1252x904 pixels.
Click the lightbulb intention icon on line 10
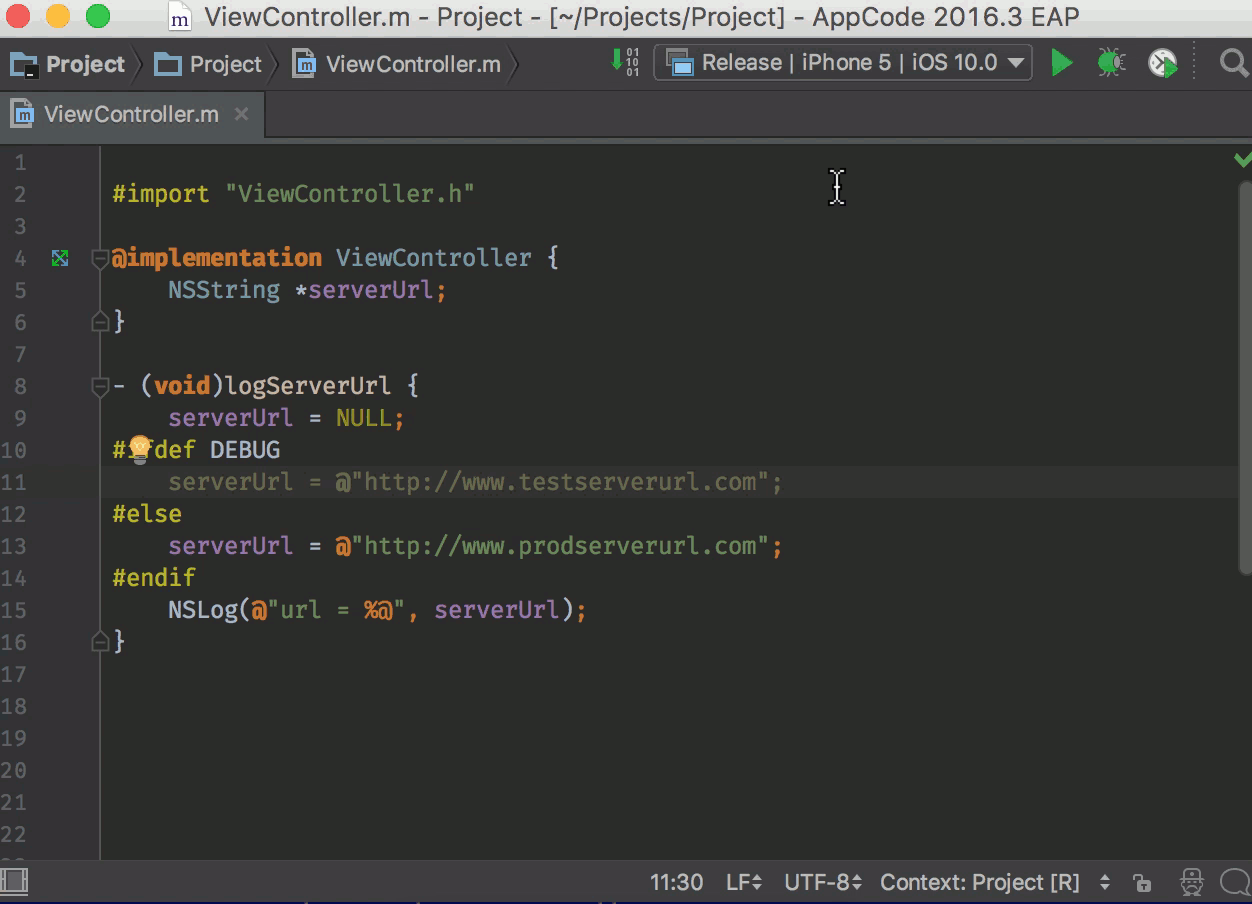[x=140, y=449]
